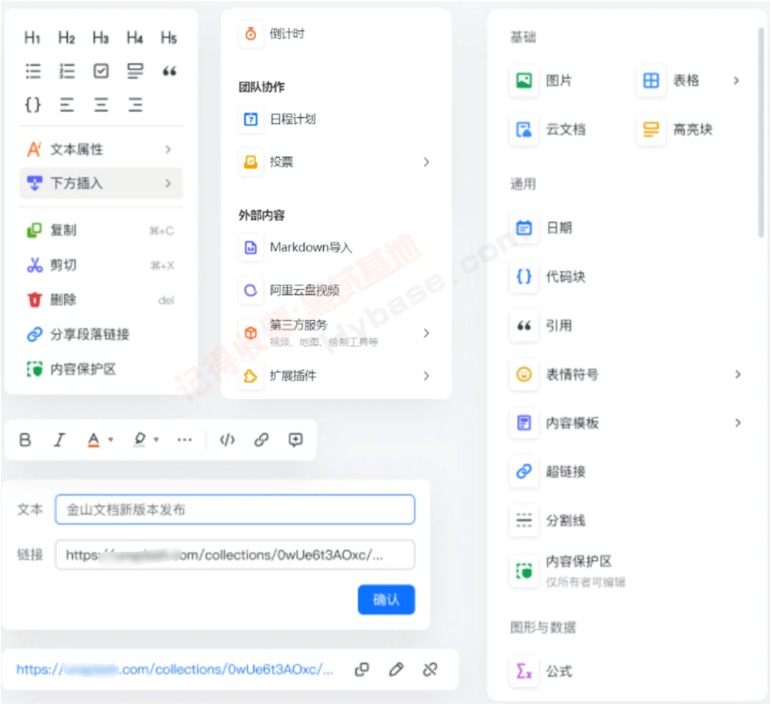Copy link in link preview bar
771x705 pixels.
pyautogui.click(x=362, y=669)
